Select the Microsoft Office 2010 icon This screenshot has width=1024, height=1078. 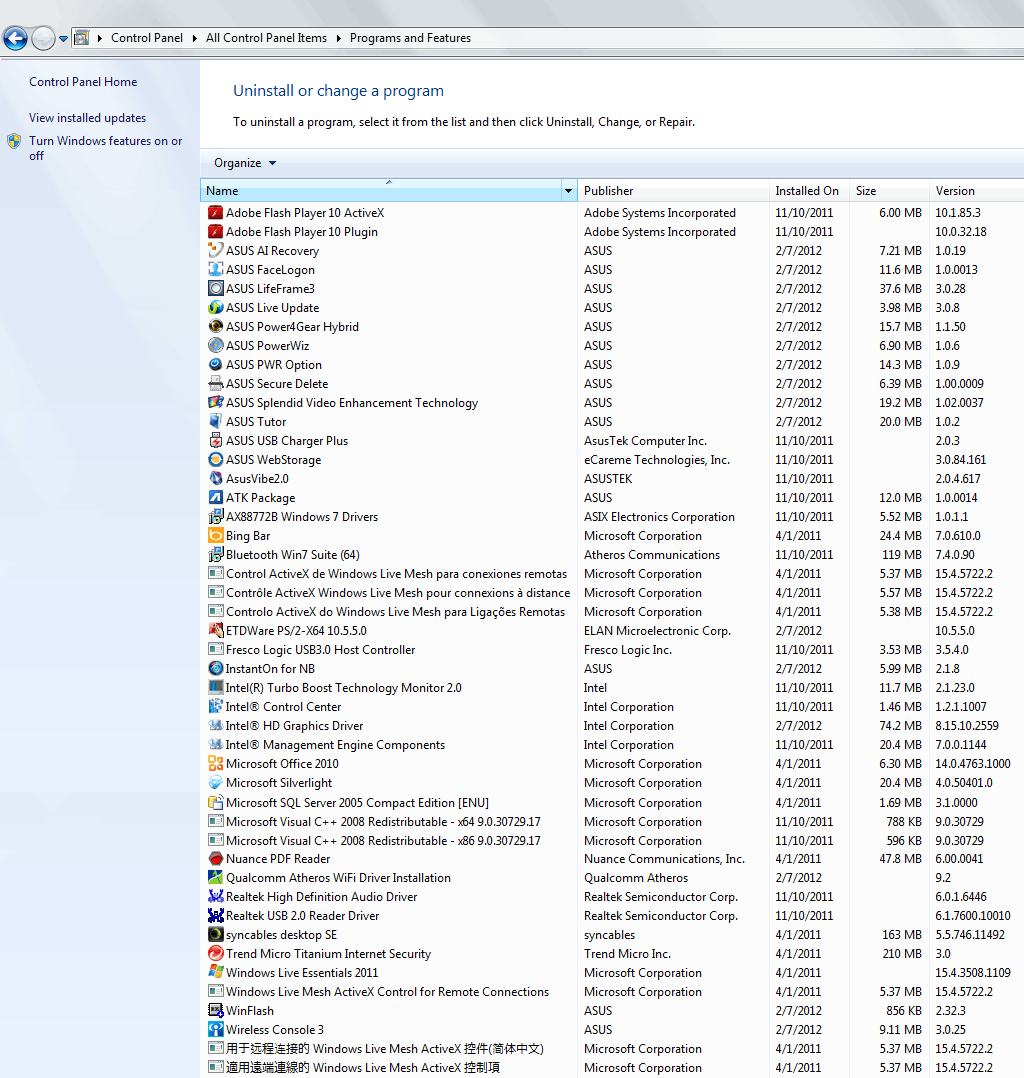coord(216,764)
